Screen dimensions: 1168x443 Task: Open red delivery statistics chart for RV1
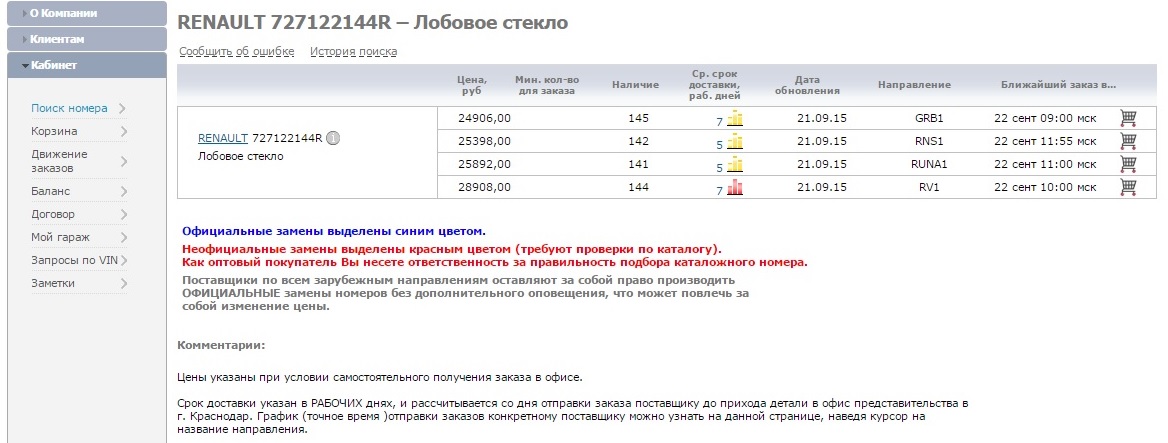[x=735, y=188]
